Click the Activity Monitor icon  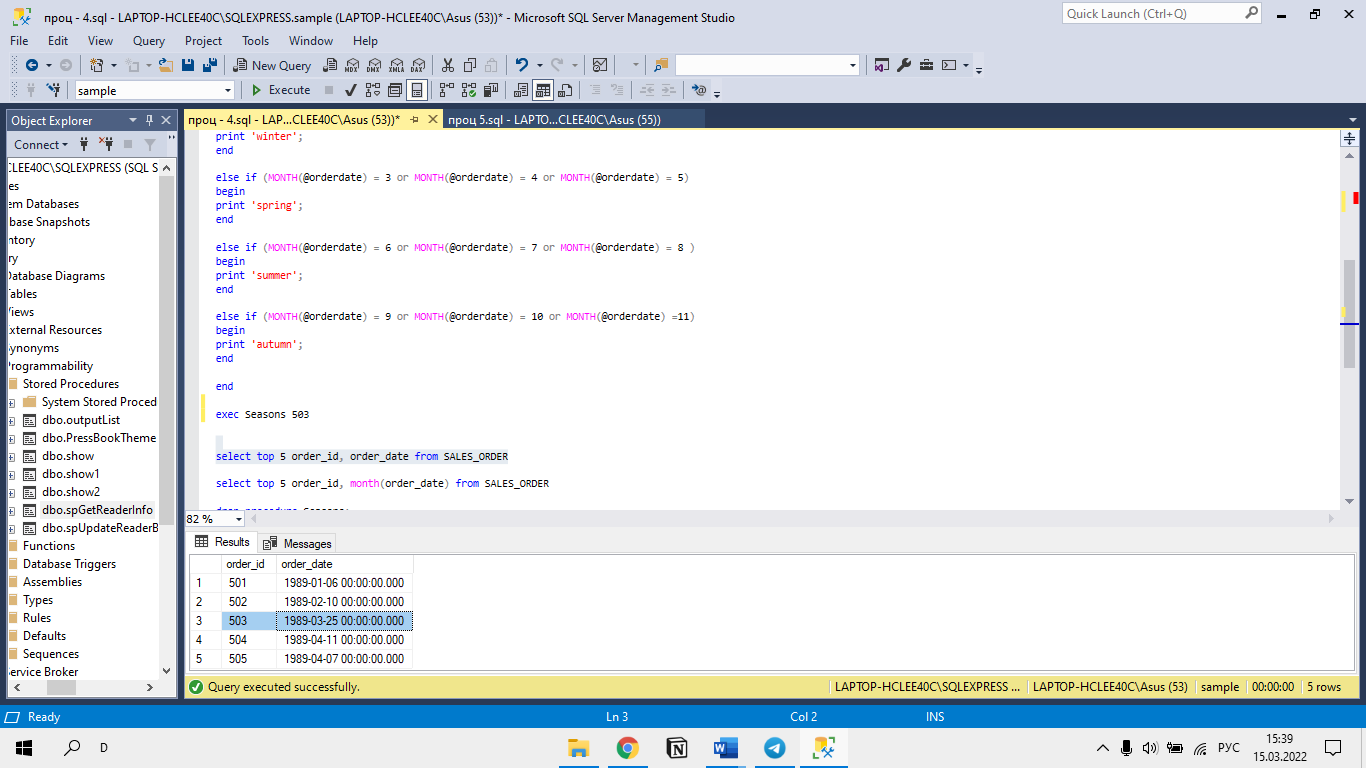pyautogui.click(x=599, y=65)
